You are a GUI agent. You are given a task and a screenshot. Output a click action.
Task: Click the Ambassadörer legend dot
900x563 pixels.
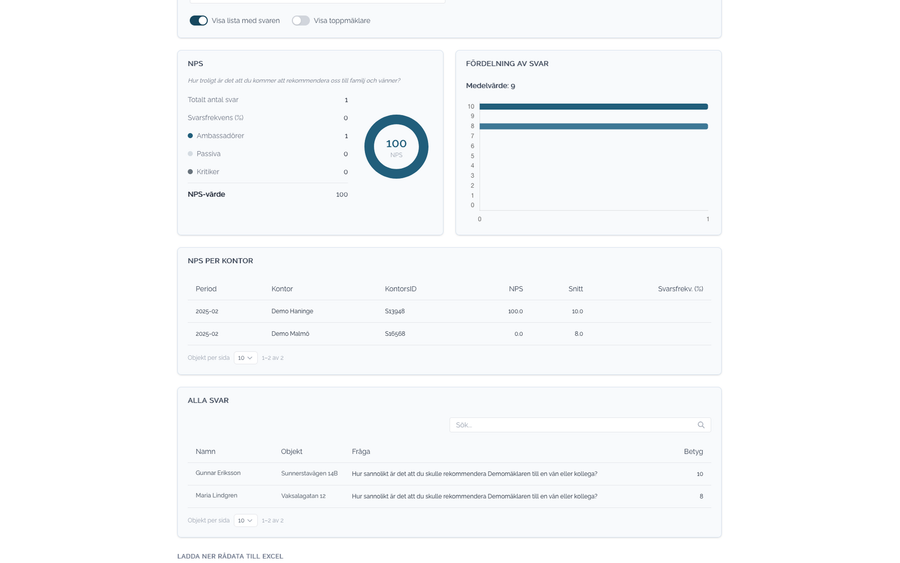(190, 136)
